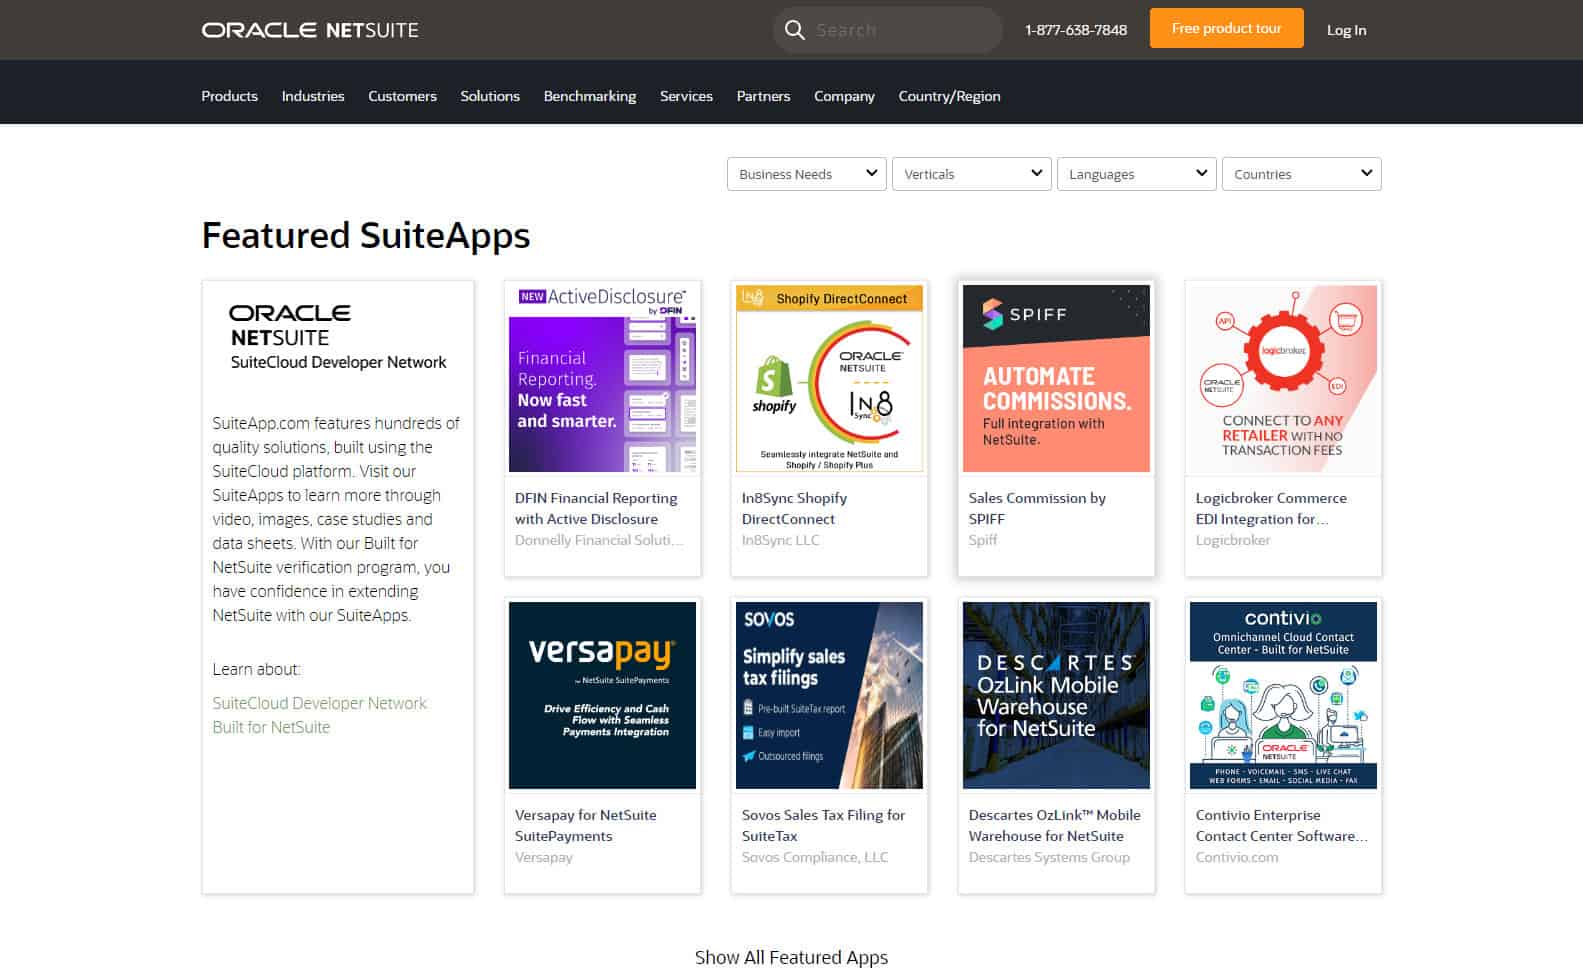Image resolution: width=1583 pixels, height=976 pixels.
Task: Click the search magnifier icon
Action: [x=795, y=30]
